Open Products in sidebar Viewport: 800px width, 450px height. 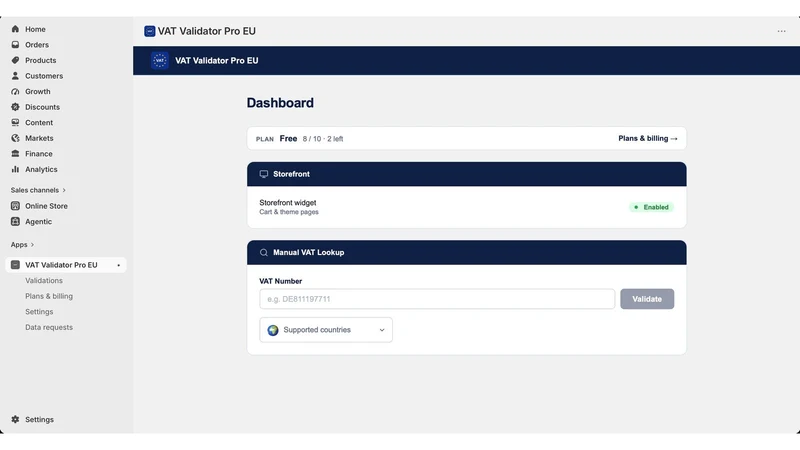41,60
